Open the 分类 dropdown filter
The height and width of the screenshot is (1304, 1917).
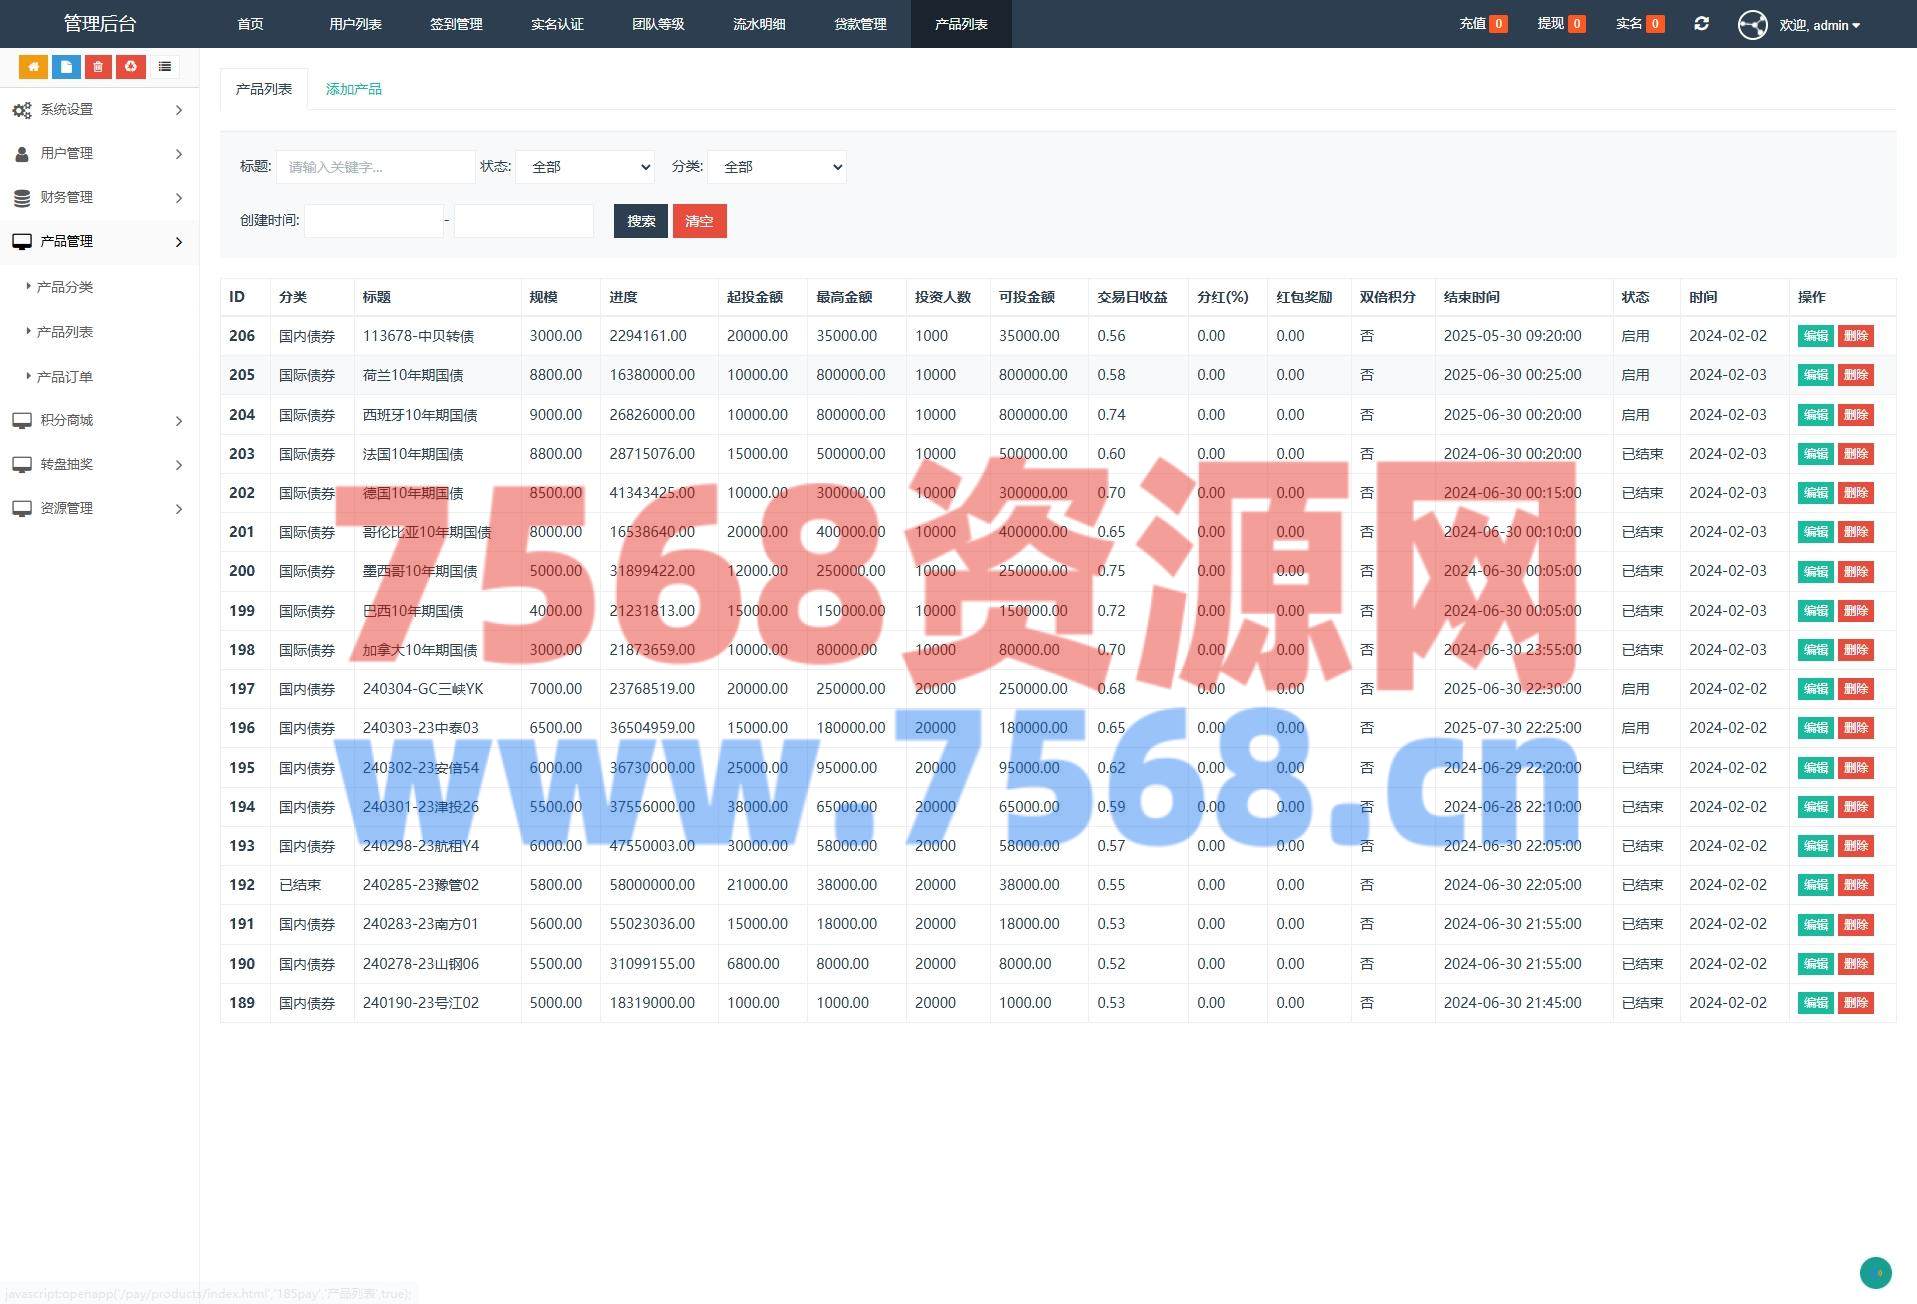click(x=777, y=167)
